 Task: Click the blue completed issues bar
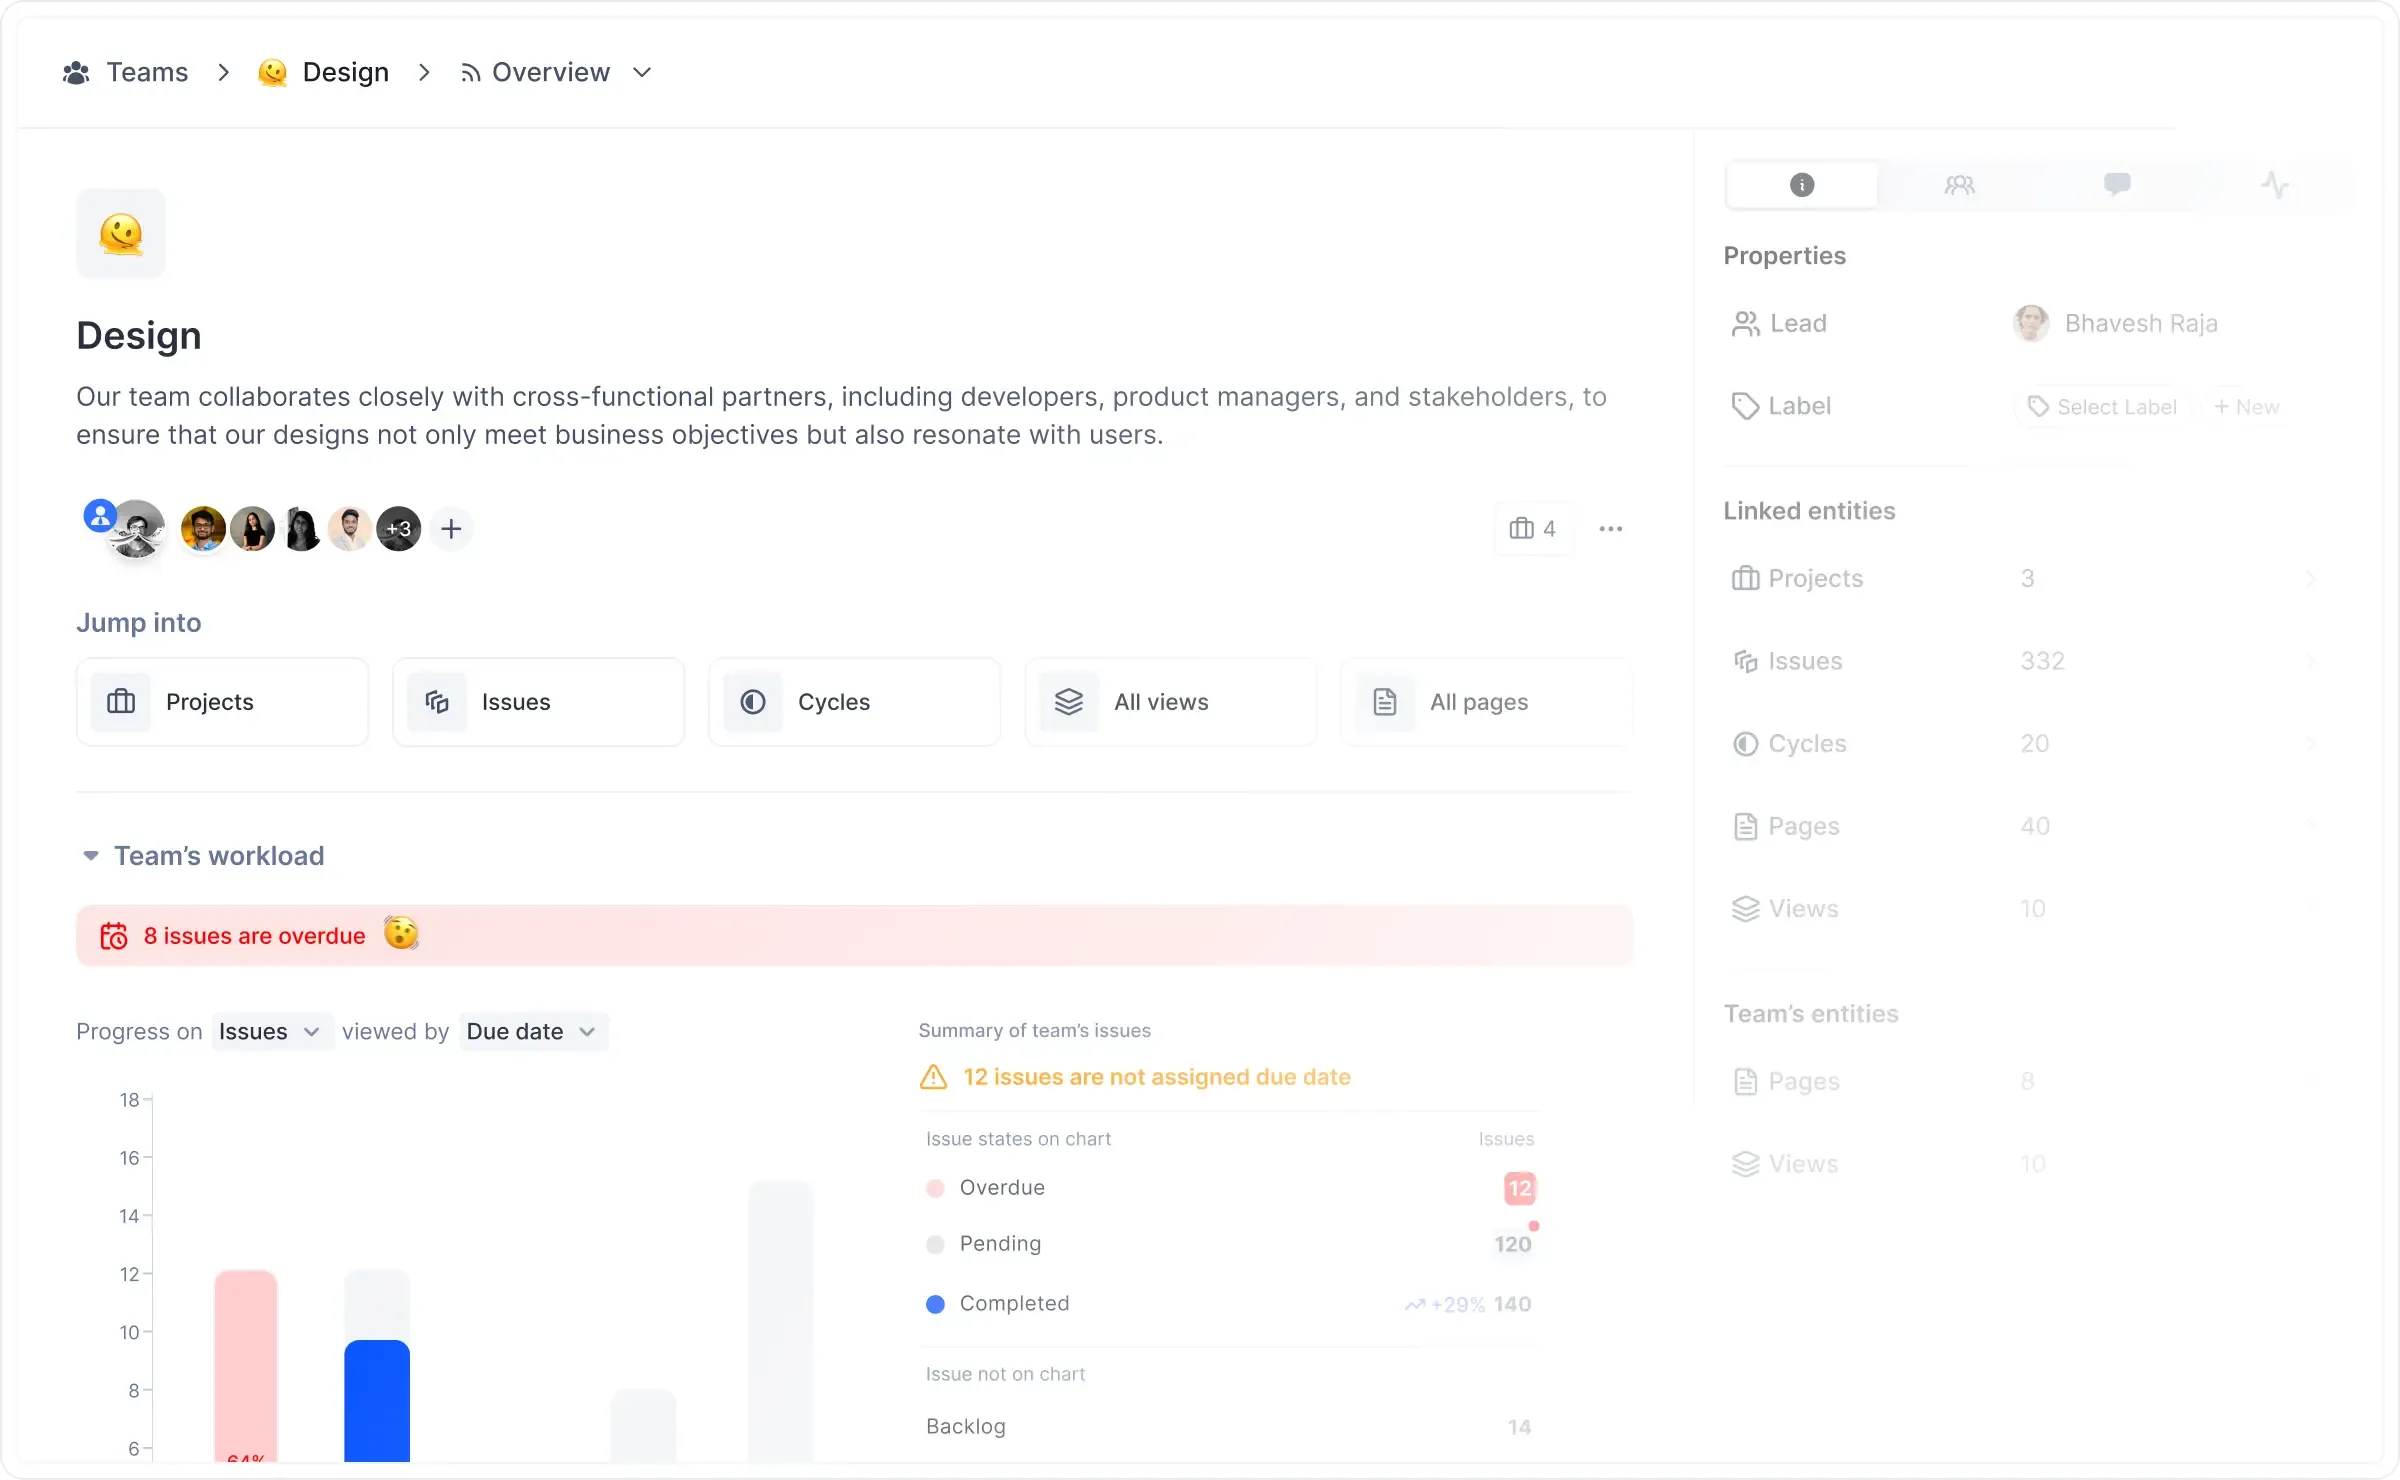377,1400
